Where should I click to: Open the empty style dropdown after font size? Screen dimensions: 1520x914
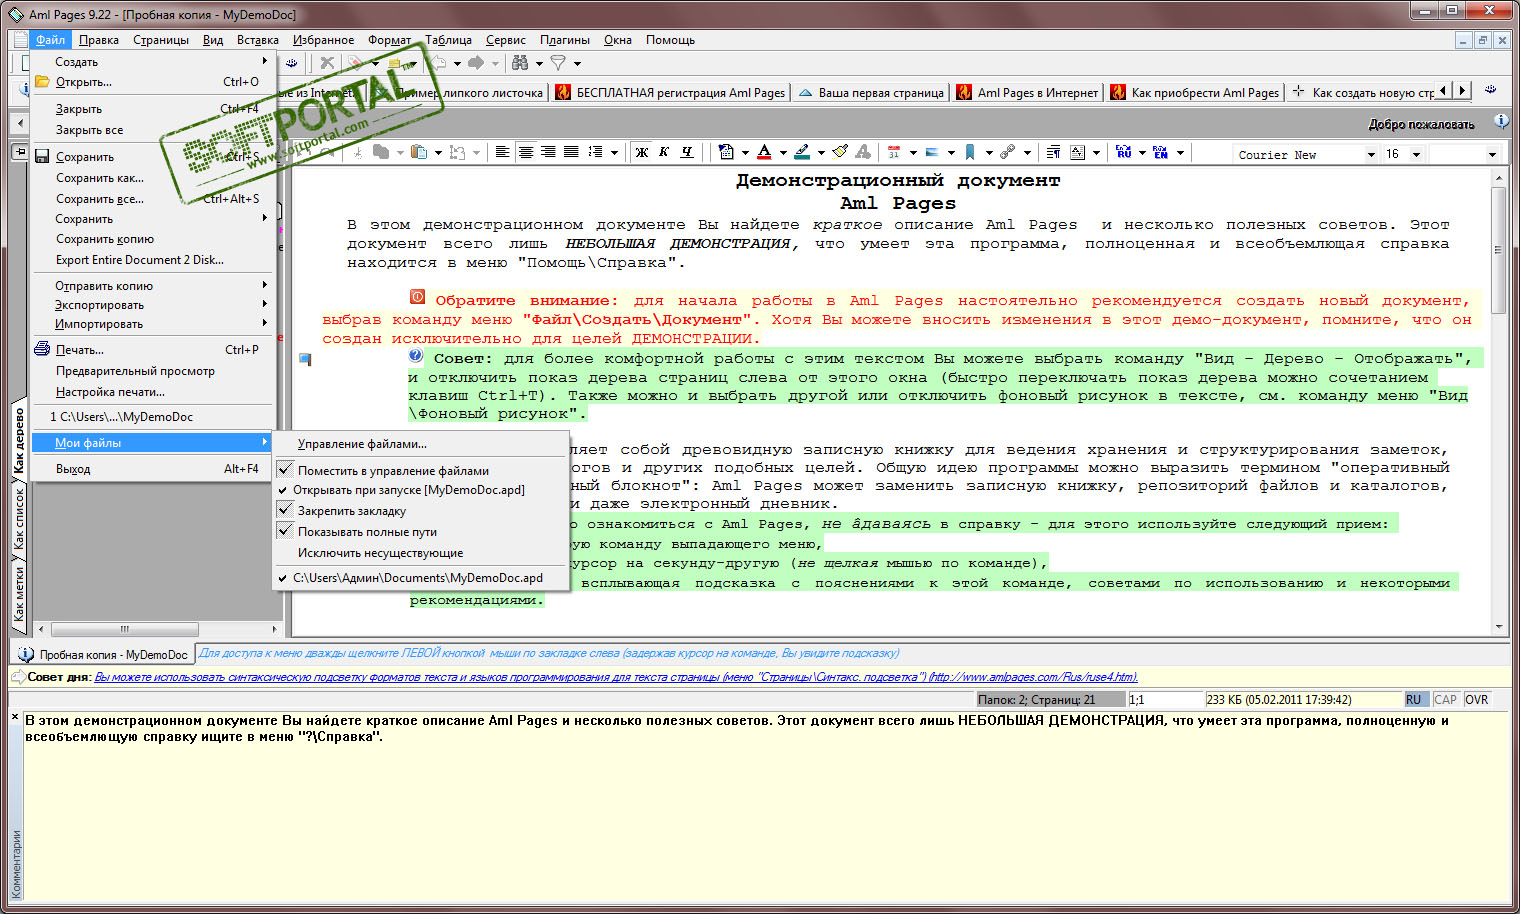tap(1492, 154)
